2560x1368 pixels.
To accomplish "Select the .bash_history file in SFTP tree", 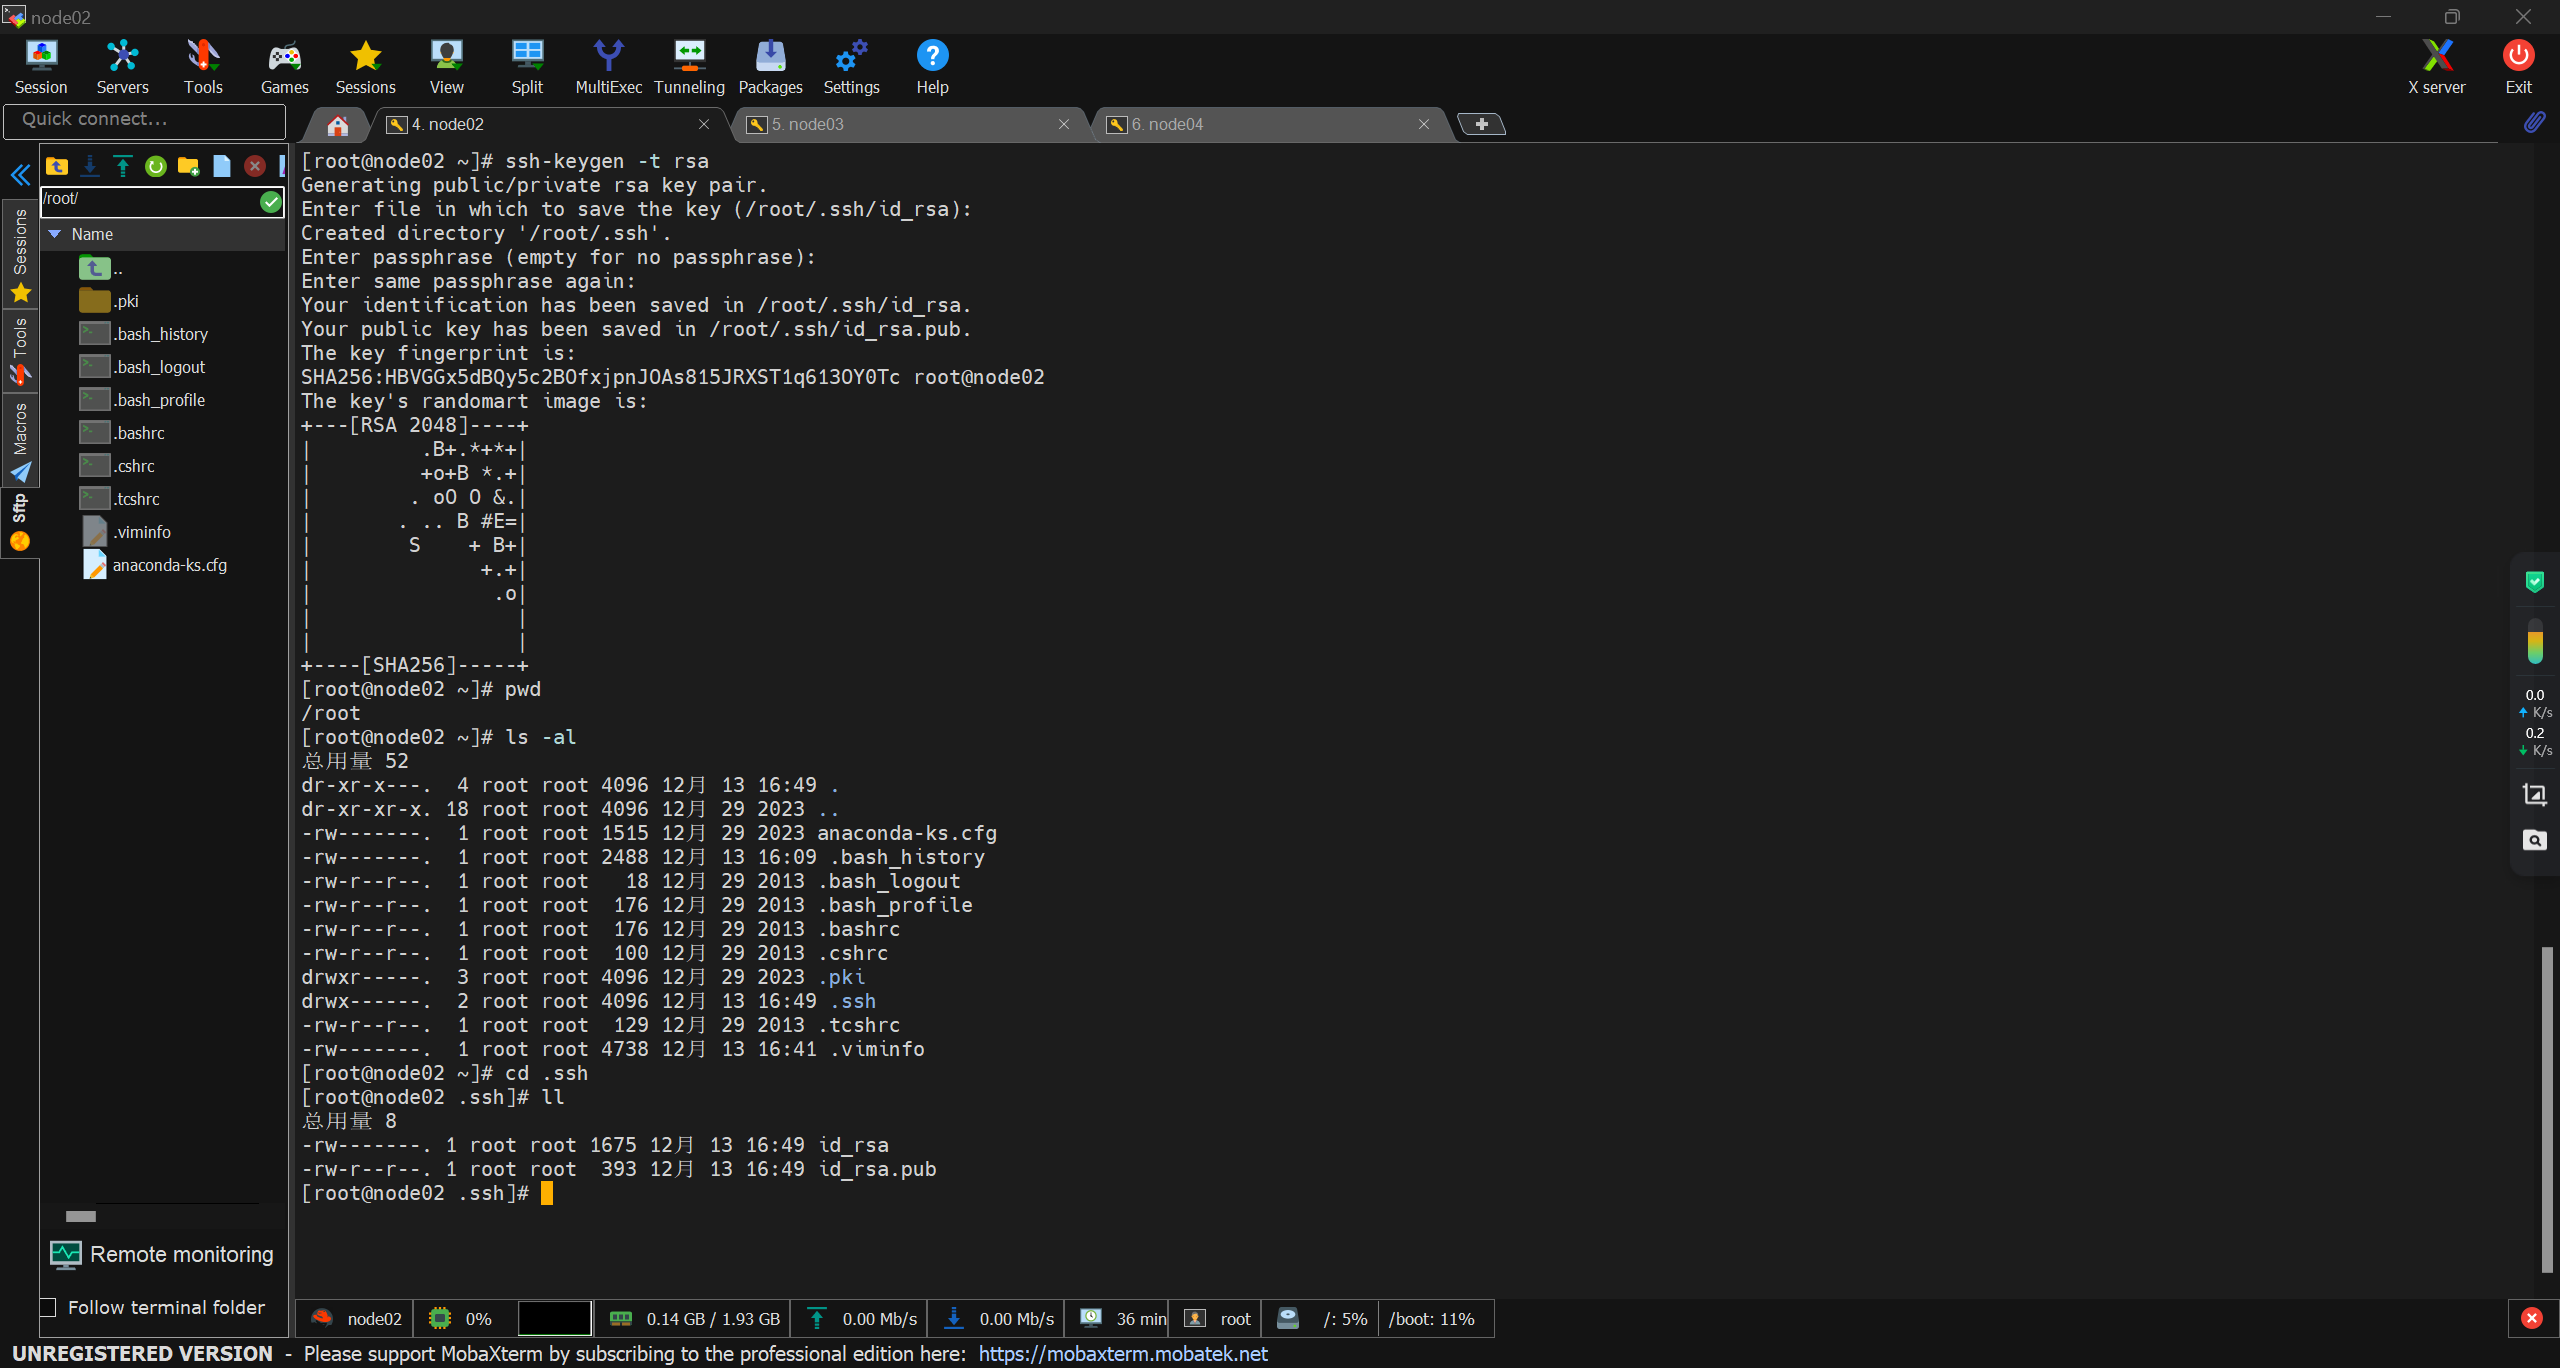I will [x=160, y=334].
